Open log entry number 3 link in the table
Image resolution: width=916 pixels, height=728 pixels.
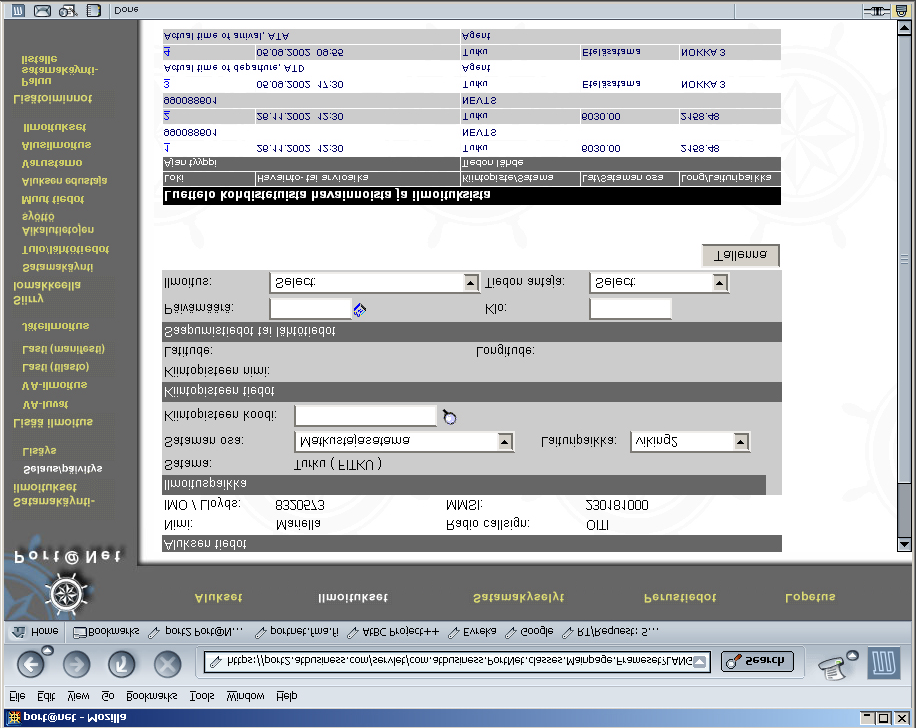coord(167,84)
